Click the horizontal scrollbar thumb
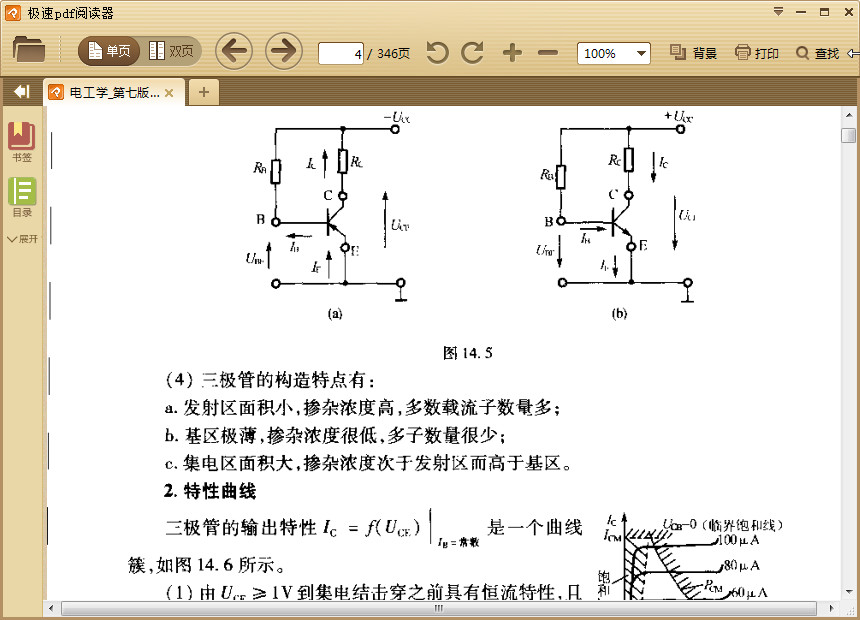The image size is (860, 620). tap(439, 608)
